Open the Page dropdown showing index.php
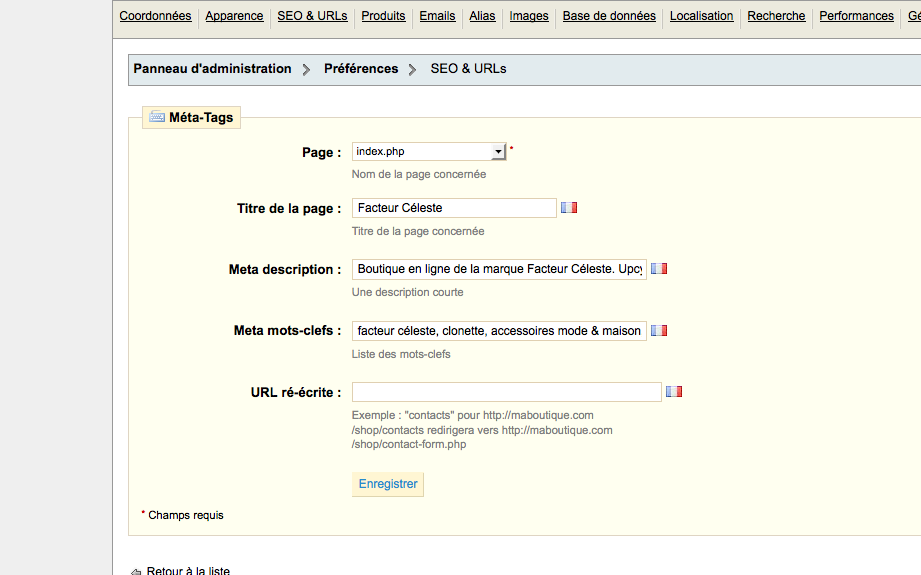921x575 pixels. 429,152
